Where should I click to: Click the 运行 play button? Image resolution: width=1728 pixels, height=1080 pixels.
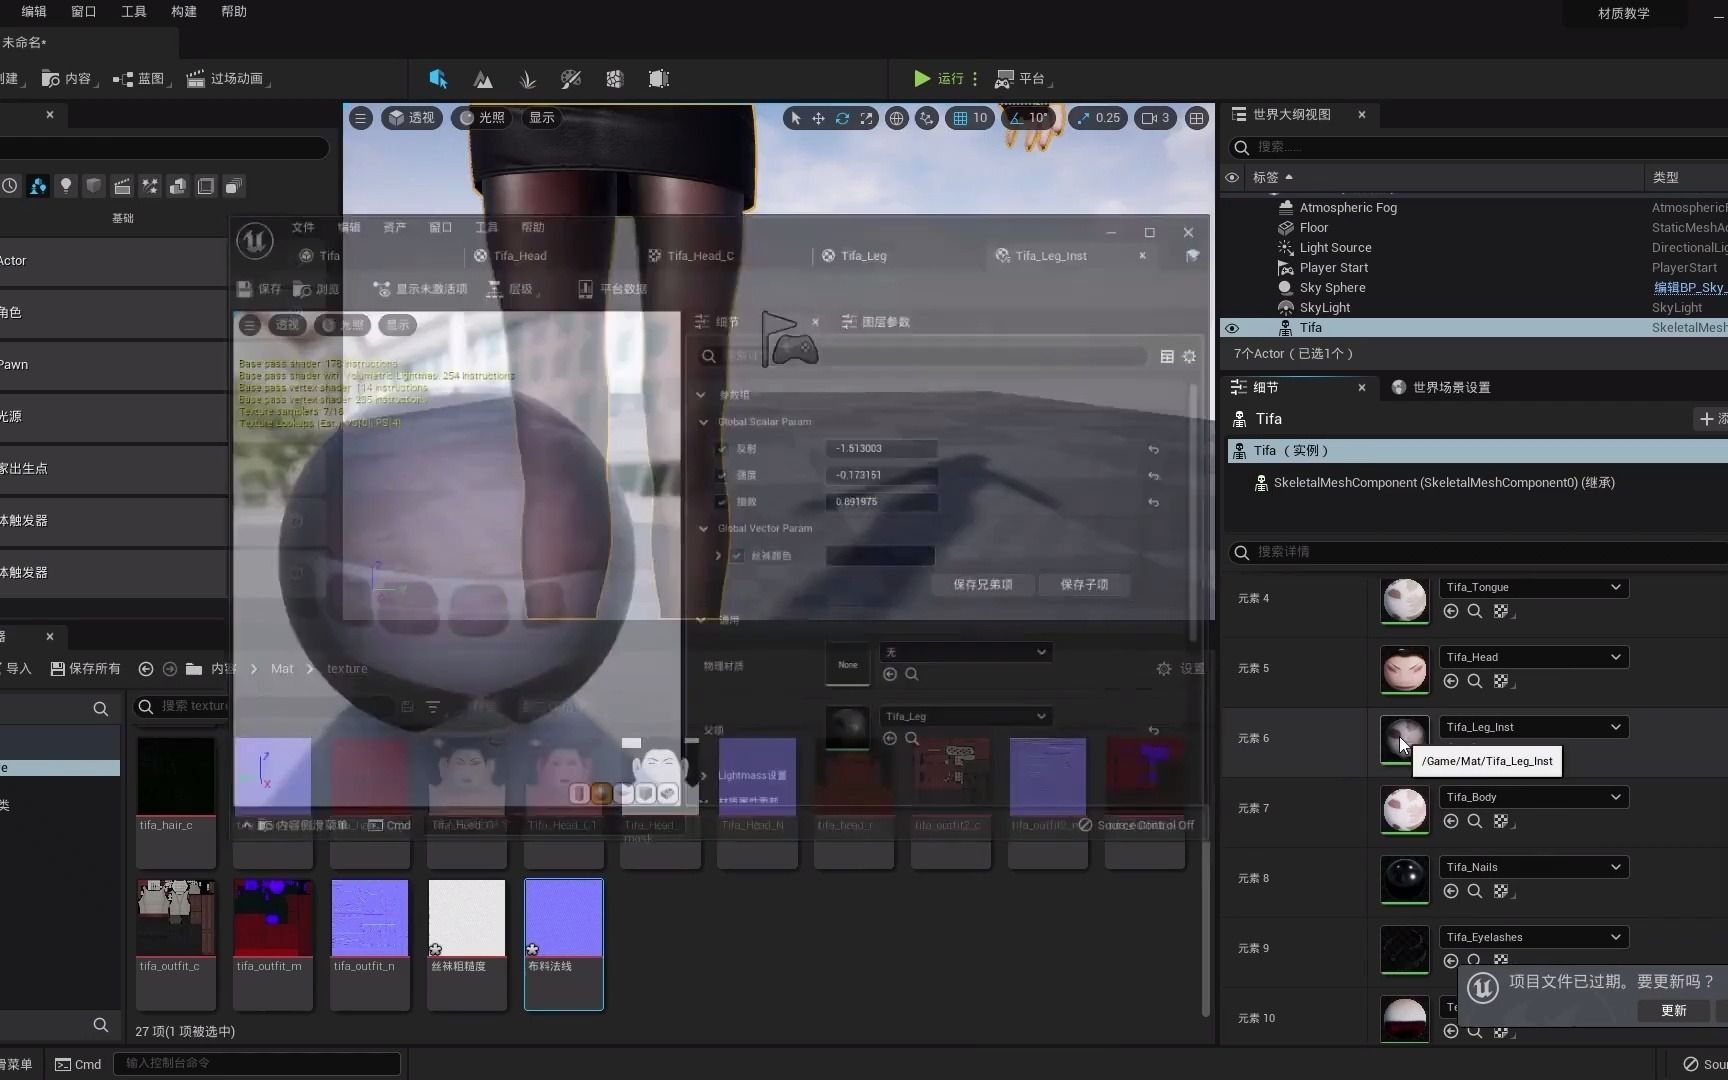point(939,79)
